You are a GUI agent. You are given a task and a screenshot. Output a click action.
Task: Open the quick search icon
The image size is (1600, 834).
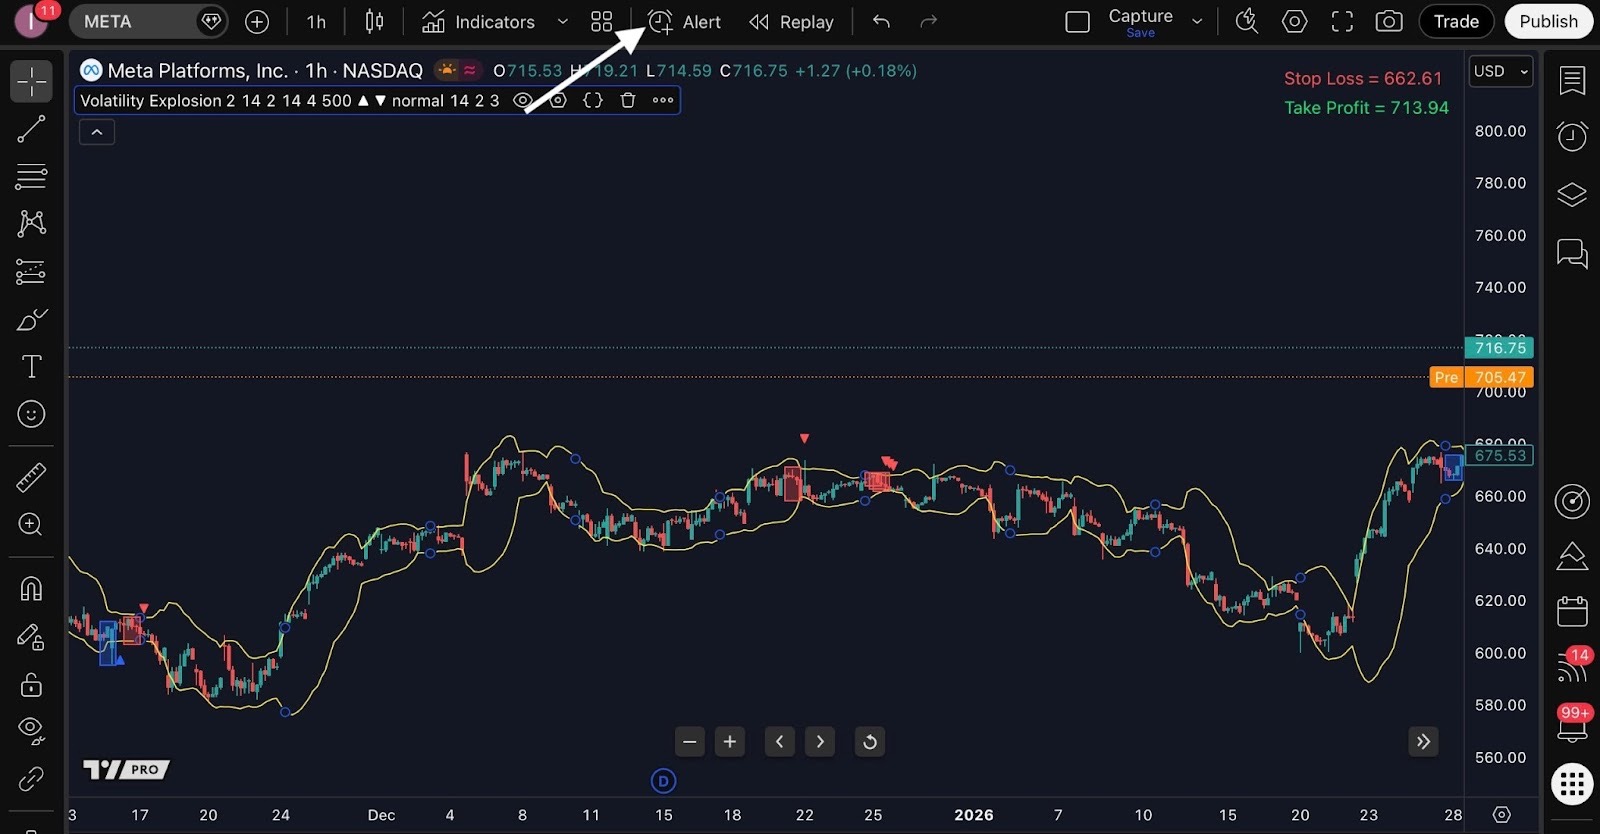coord(1247,21)
